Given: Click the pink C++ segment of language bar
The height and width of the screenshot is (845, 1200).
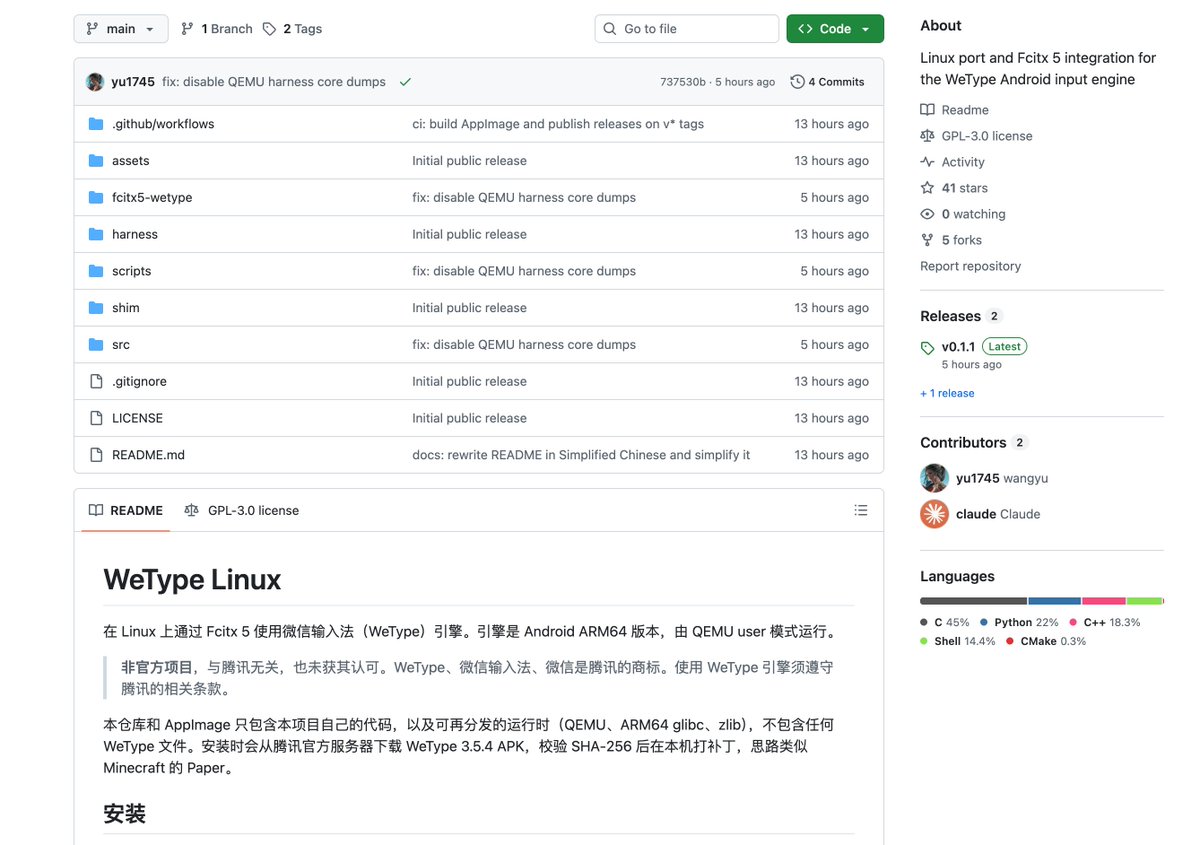Looking at the screenshot, I should tap(1104, 601).
